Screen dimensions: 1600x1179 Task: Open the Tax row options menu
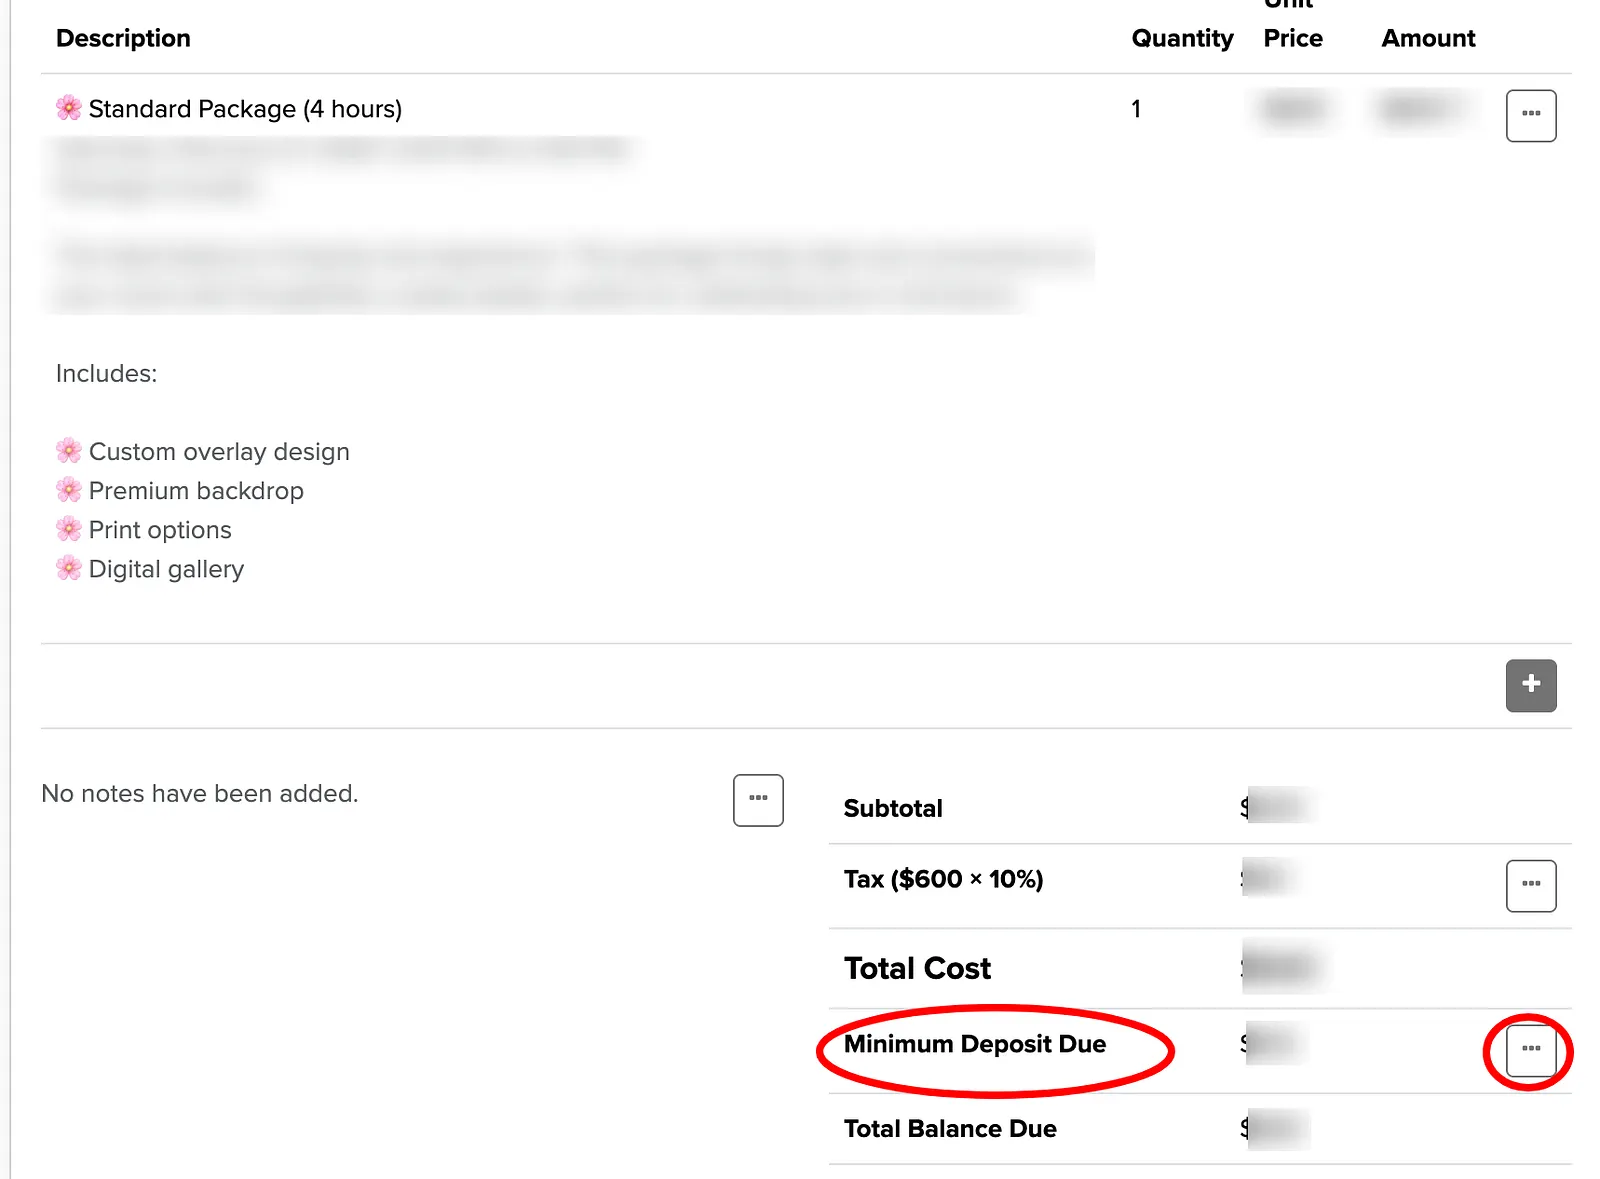click(x=1531, y=886)
